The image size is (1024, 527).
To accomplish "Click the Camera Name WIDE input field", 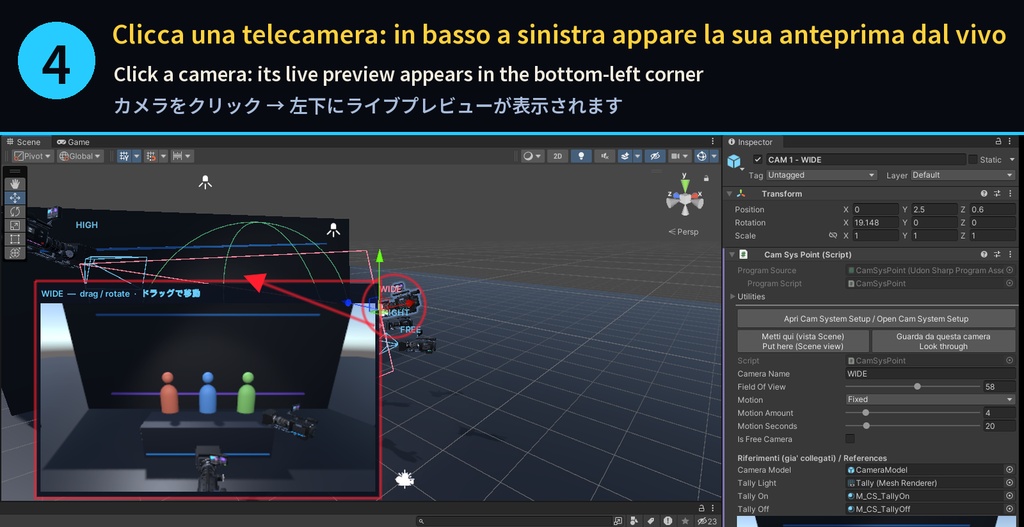I will click(930, 374).
